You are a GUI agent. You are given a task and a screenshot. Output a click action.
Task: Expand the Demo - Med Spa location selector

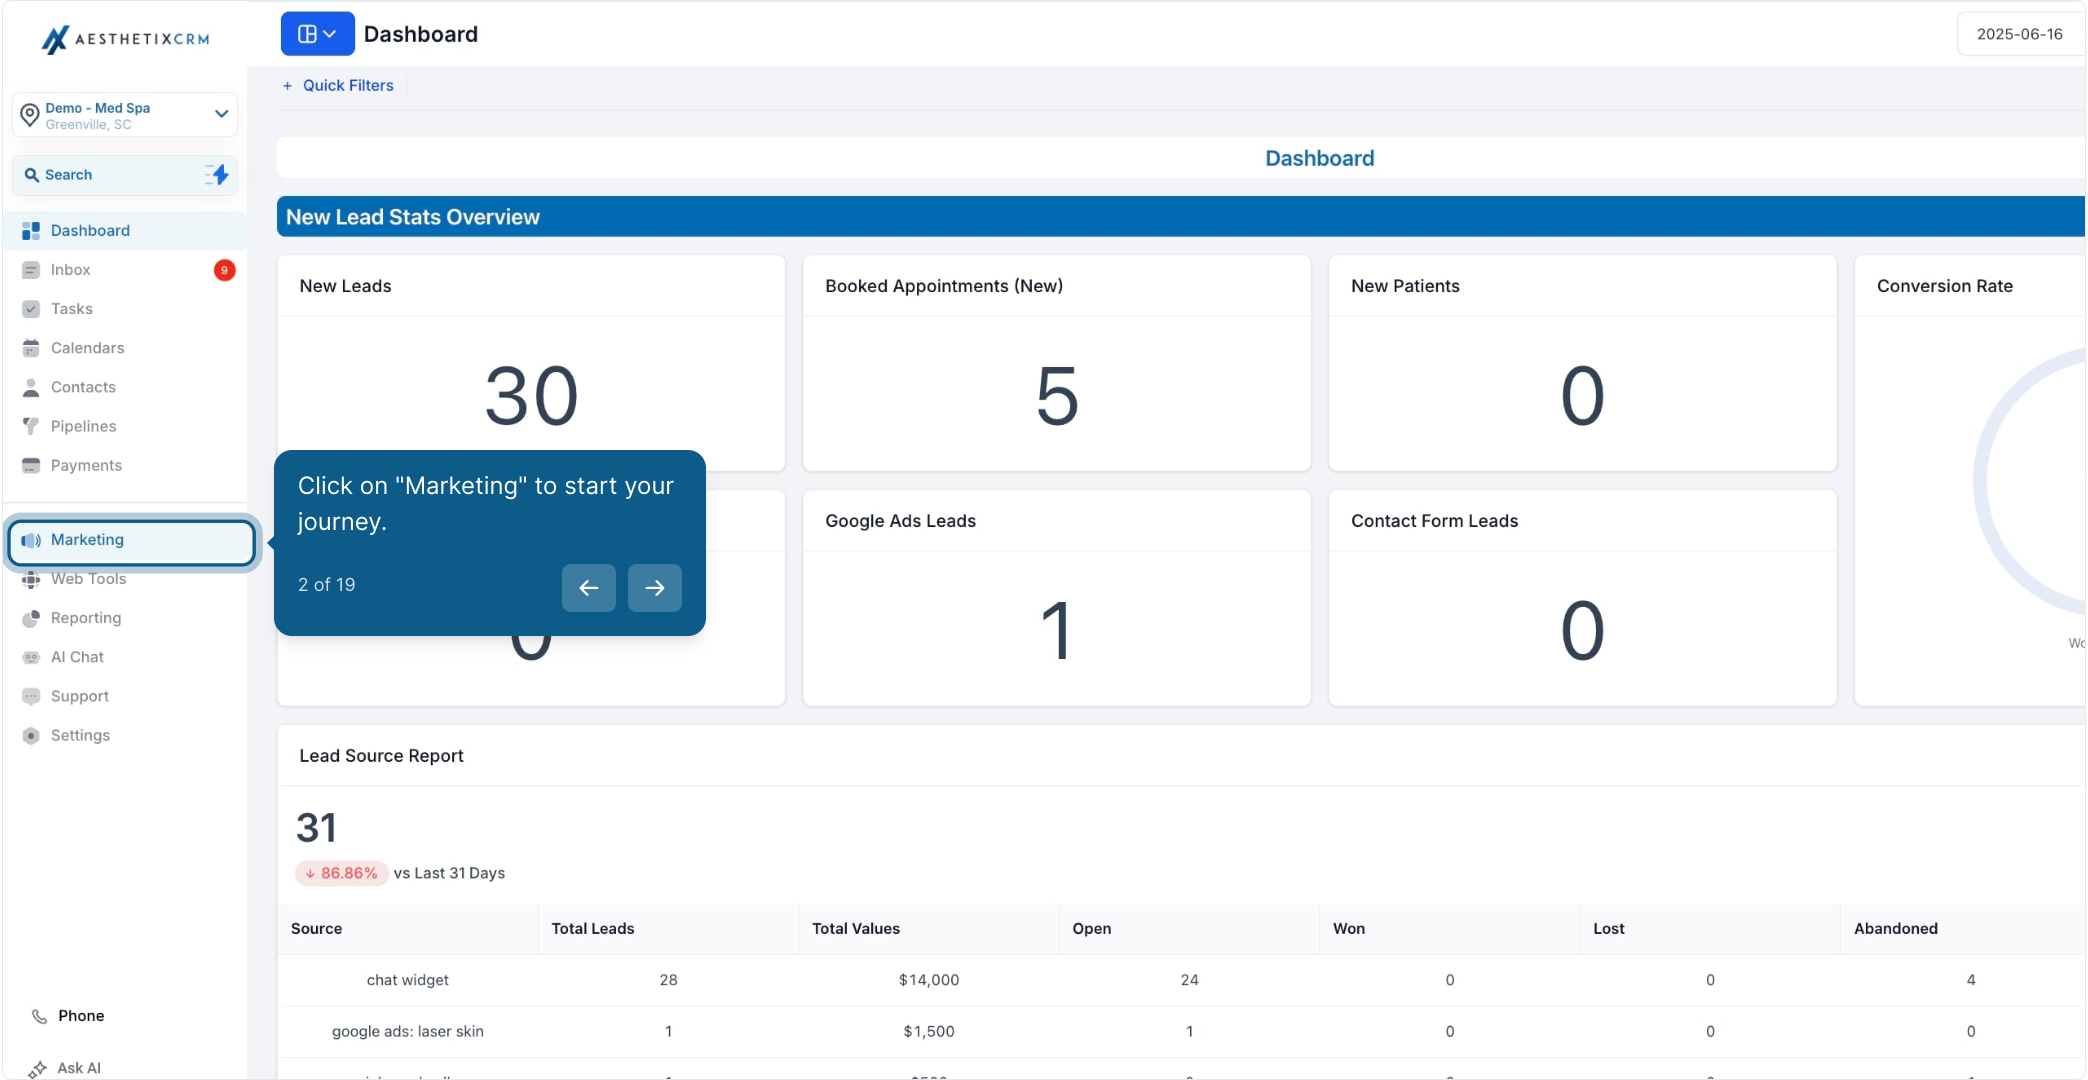pyautogui.click(x=125, y=115)
